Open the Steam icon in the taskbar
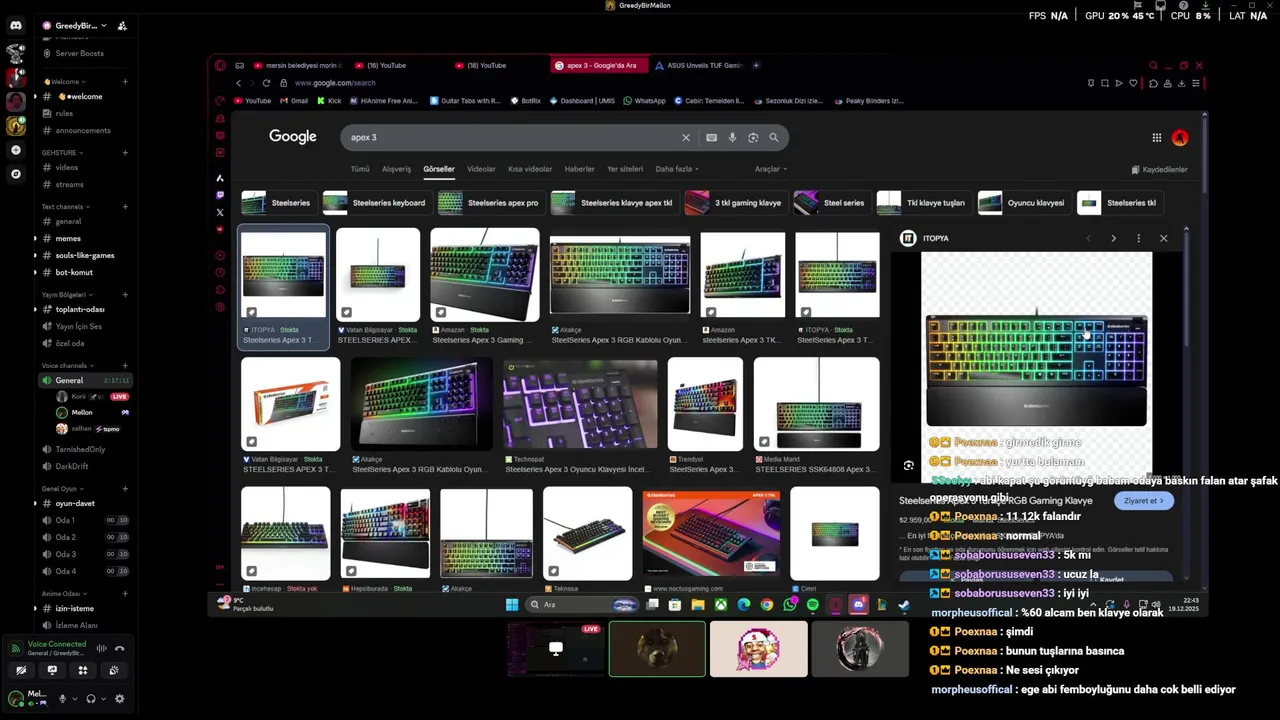Screen dimensions: 1280x720 [x=903, y=605]
